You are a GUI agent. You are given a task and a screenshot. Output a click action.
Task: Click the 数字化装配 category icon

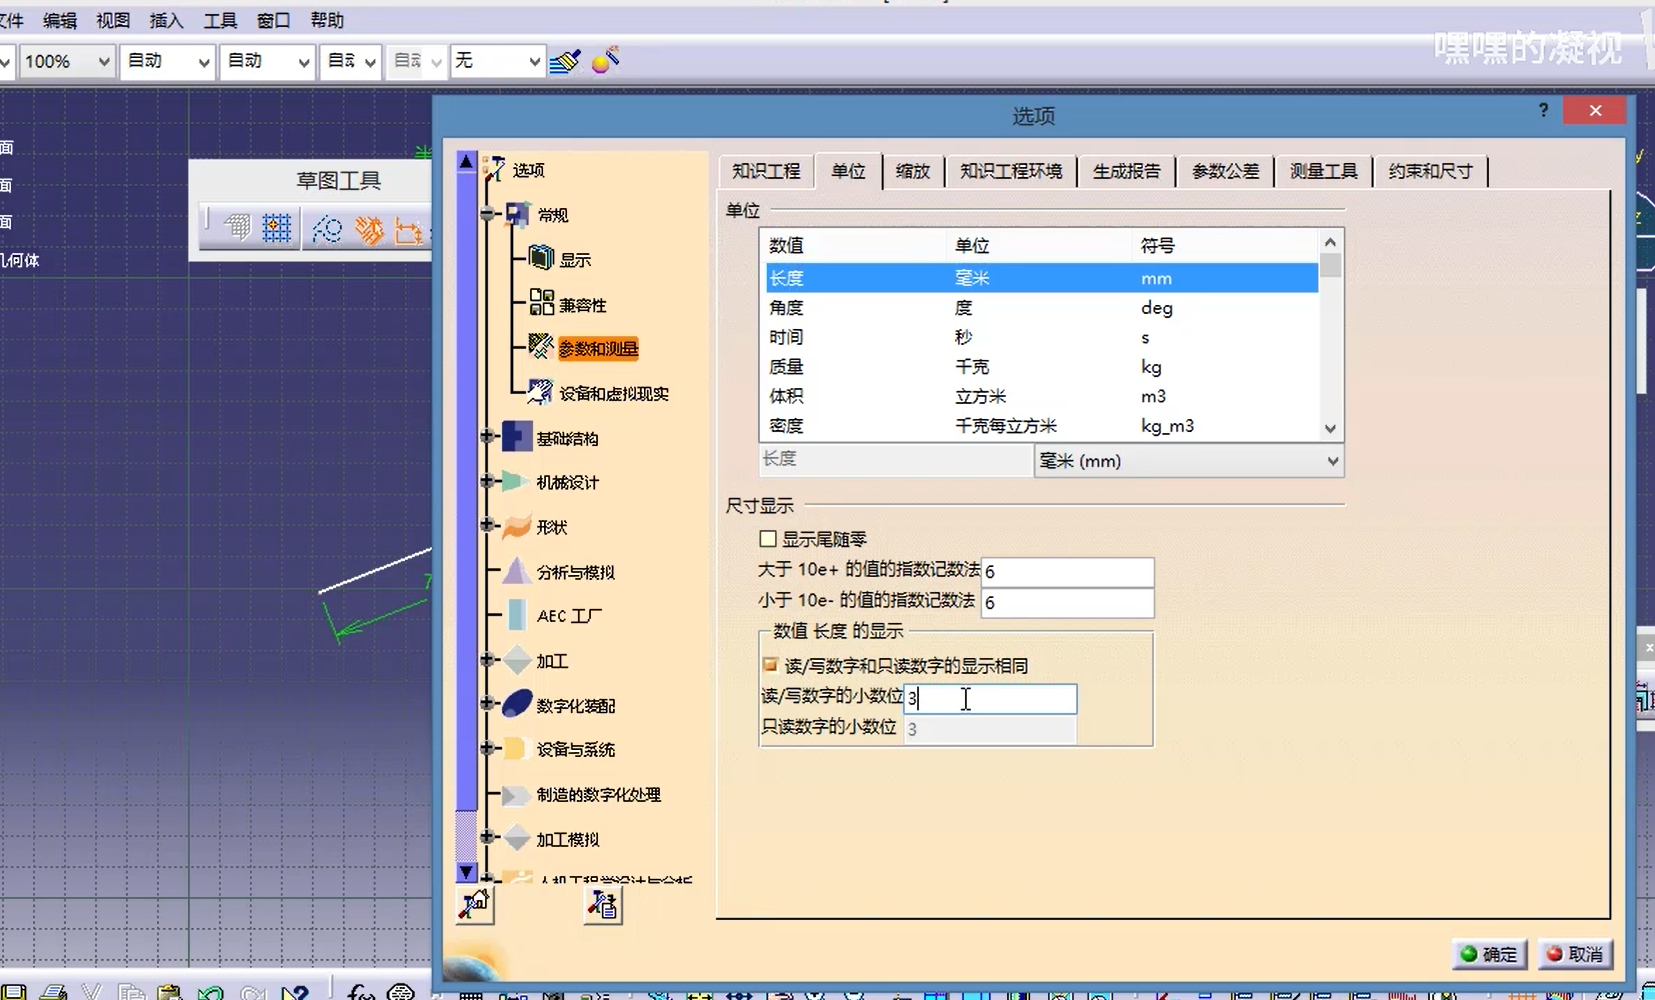coord(516,704)
